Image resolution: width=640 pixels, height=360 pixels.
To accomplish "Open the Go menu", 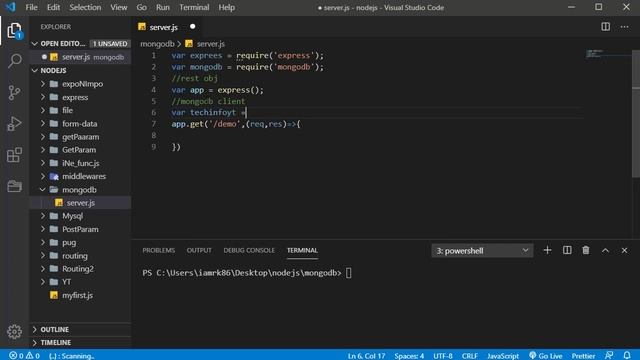I will pos(141,7).
